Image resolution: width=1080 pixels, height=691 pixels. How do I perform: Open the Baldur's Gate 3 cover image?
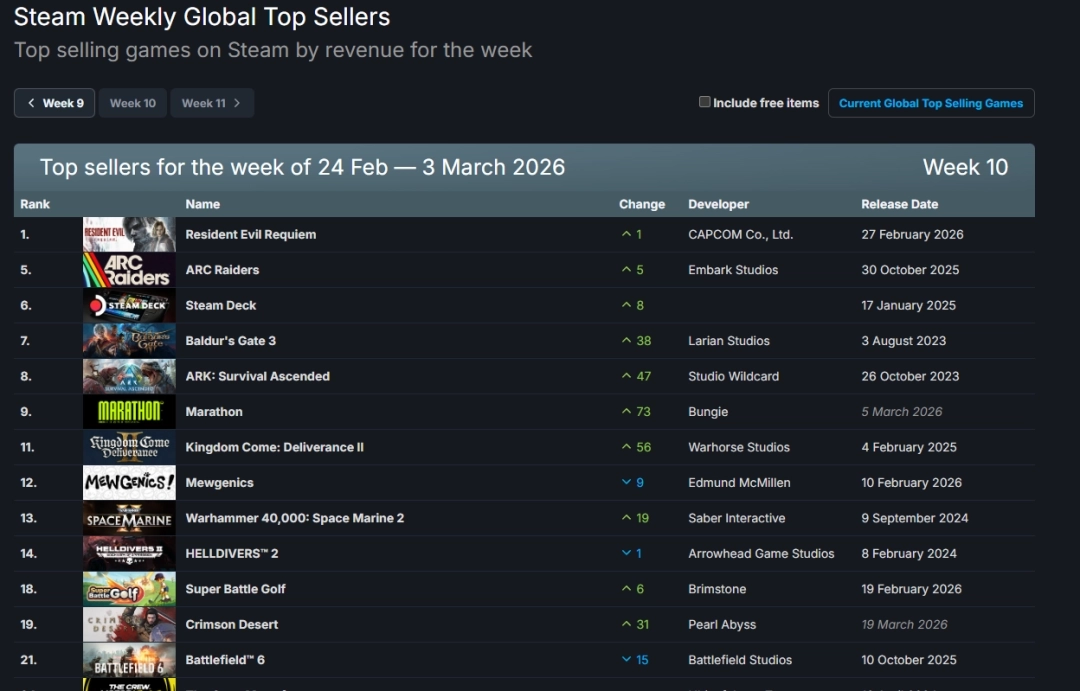[128, 340]
